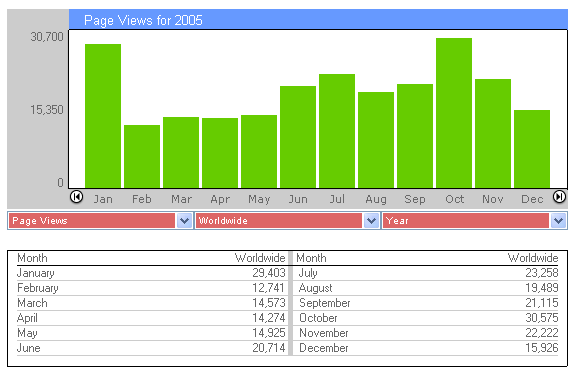The width and height of the screenshot is (576, 375).
Task: Click the value 15,926
Action: coord(542,348)
